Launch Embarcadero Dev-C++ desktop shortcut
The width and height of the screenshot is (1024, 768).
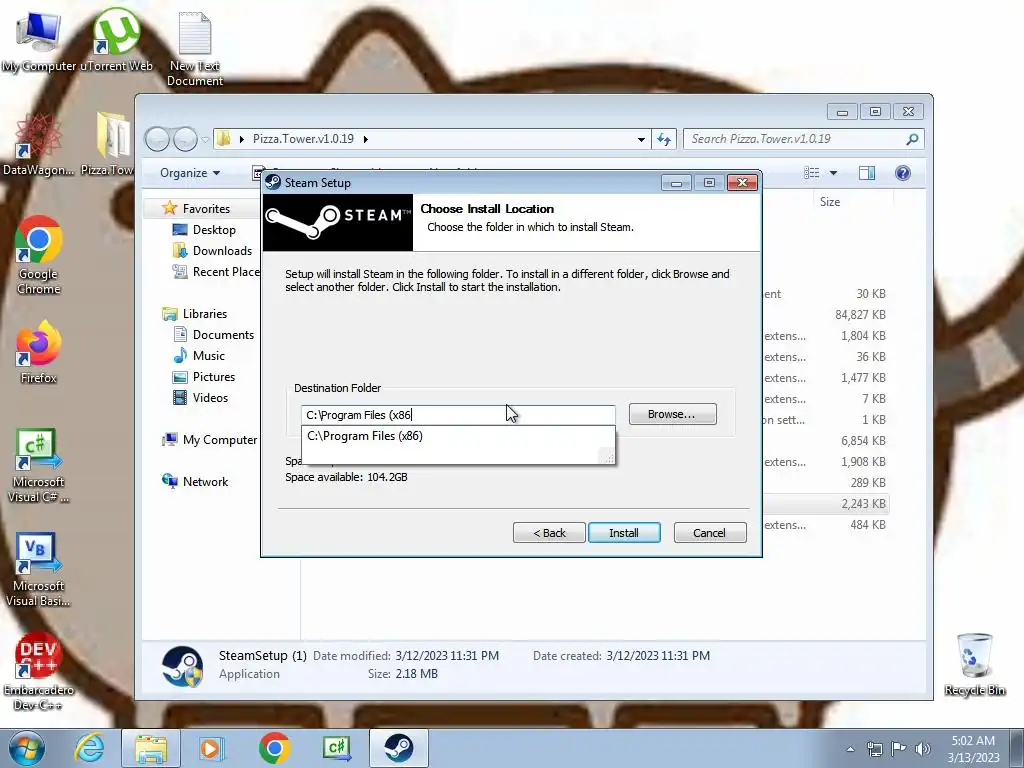coord(39,672)
